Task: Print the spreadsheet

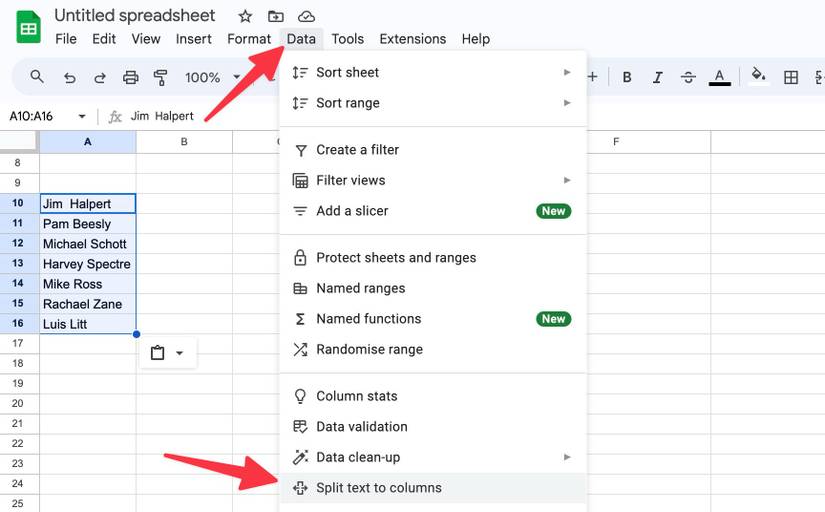Action: coord(130,77)
